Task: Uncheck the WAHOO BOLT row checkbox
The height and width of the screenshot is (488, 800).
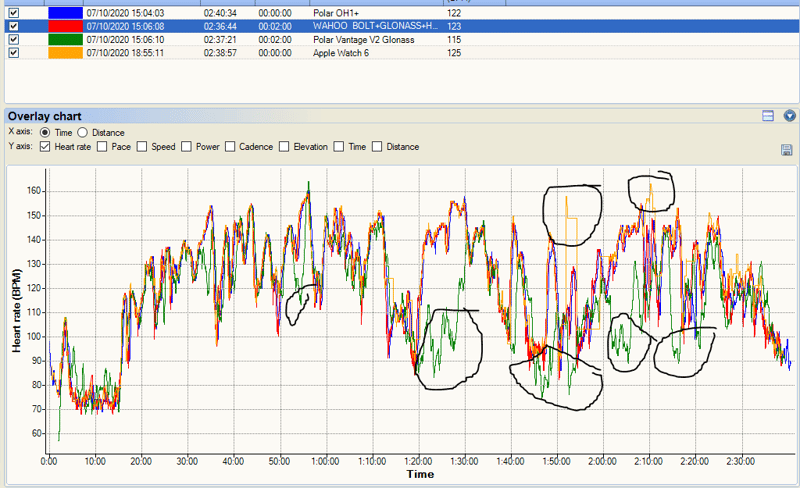Action: pos(14,27)
